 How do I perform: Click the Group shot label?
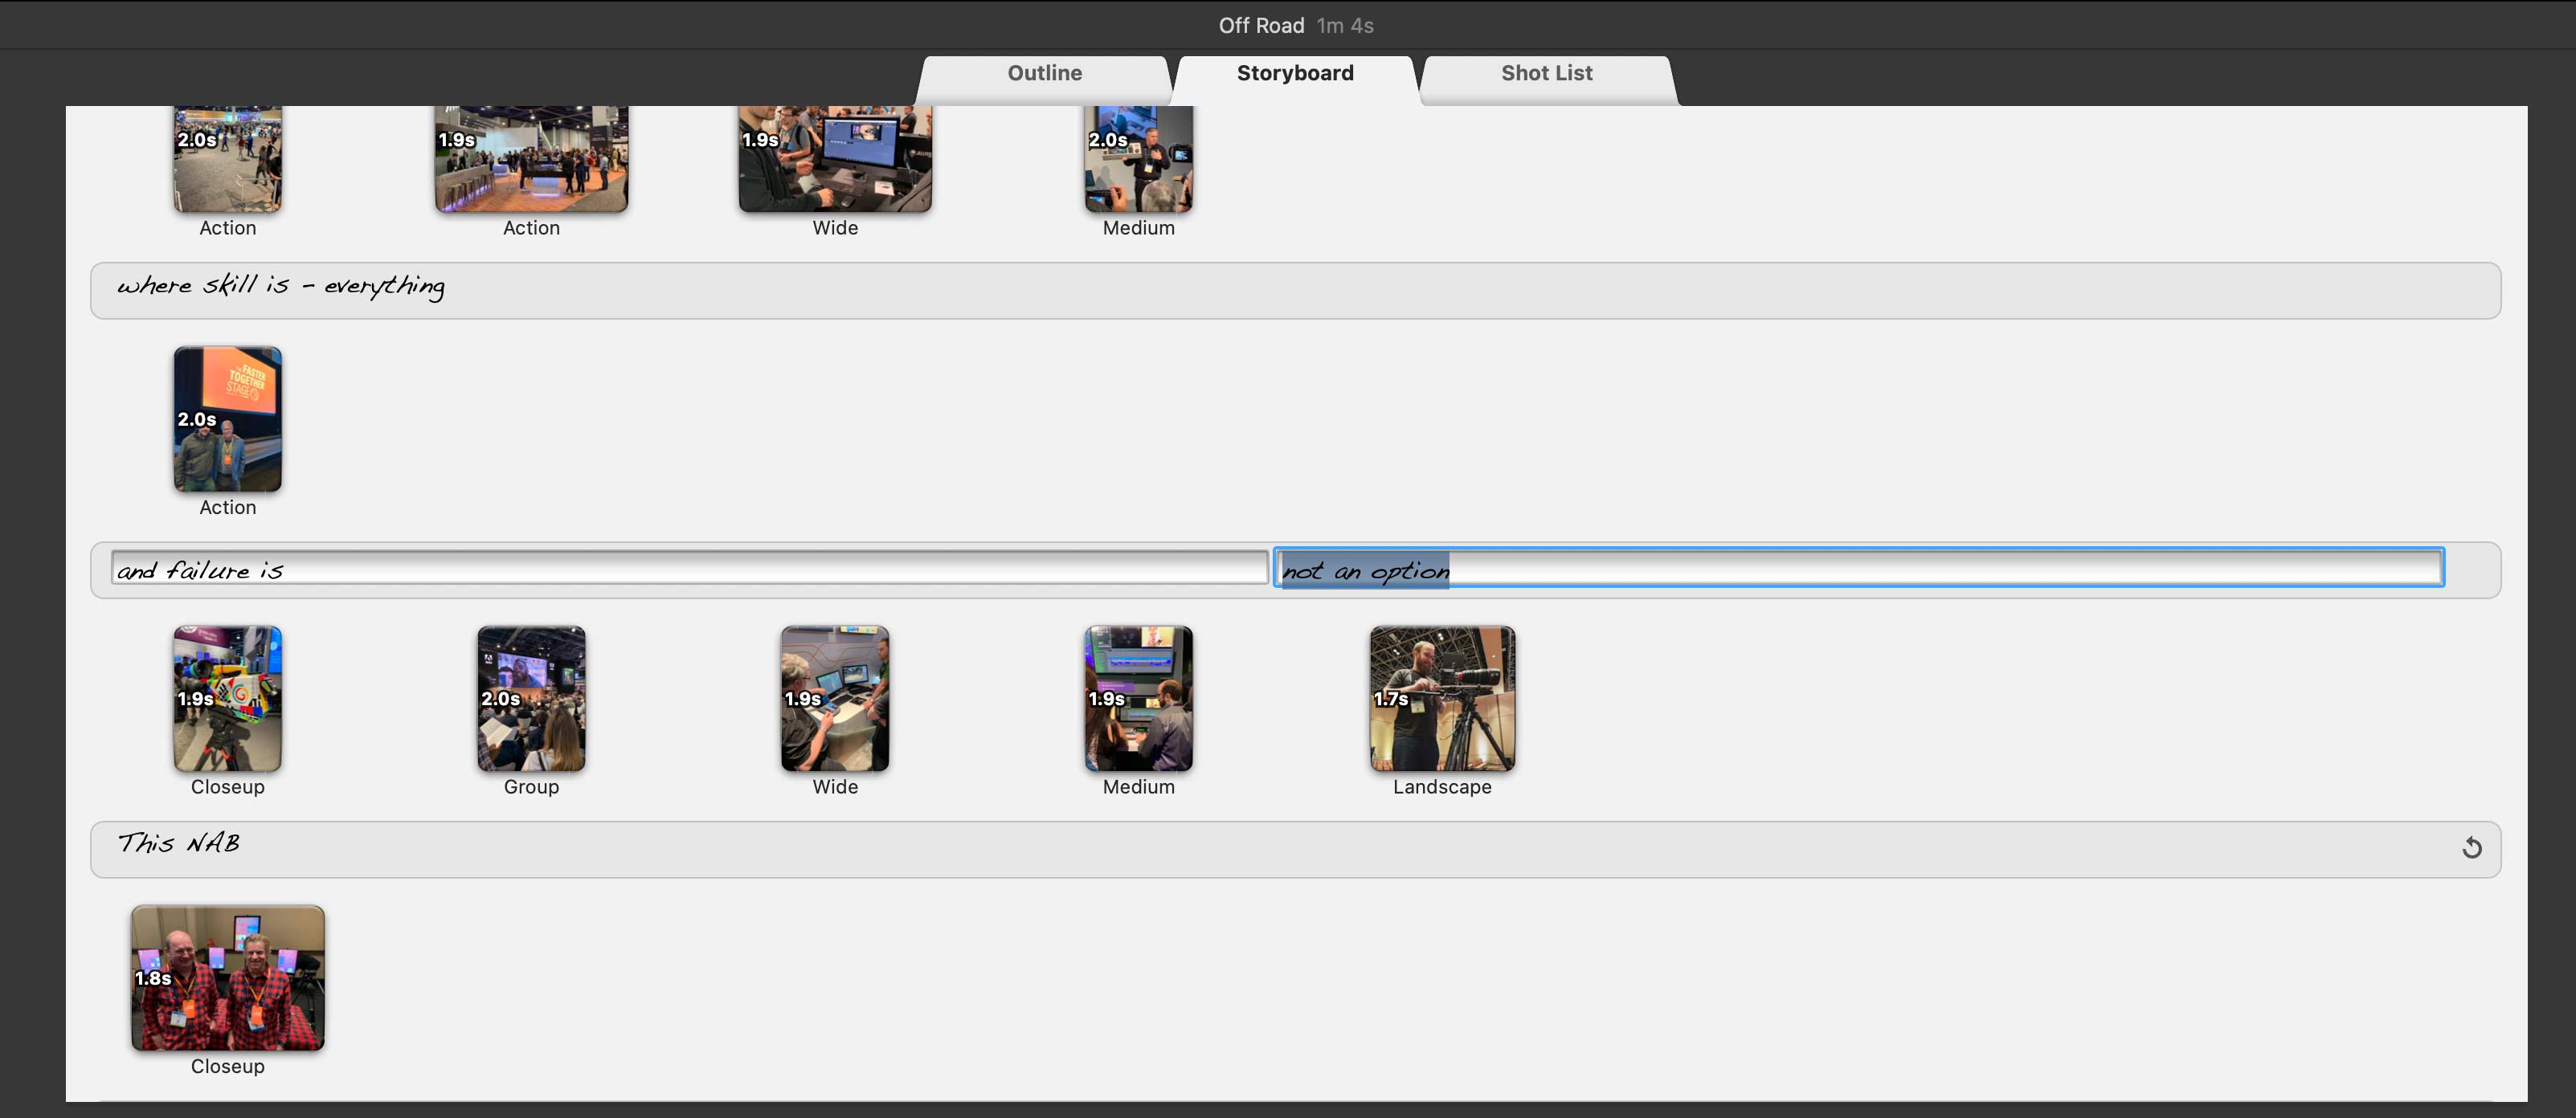(531, 787)
